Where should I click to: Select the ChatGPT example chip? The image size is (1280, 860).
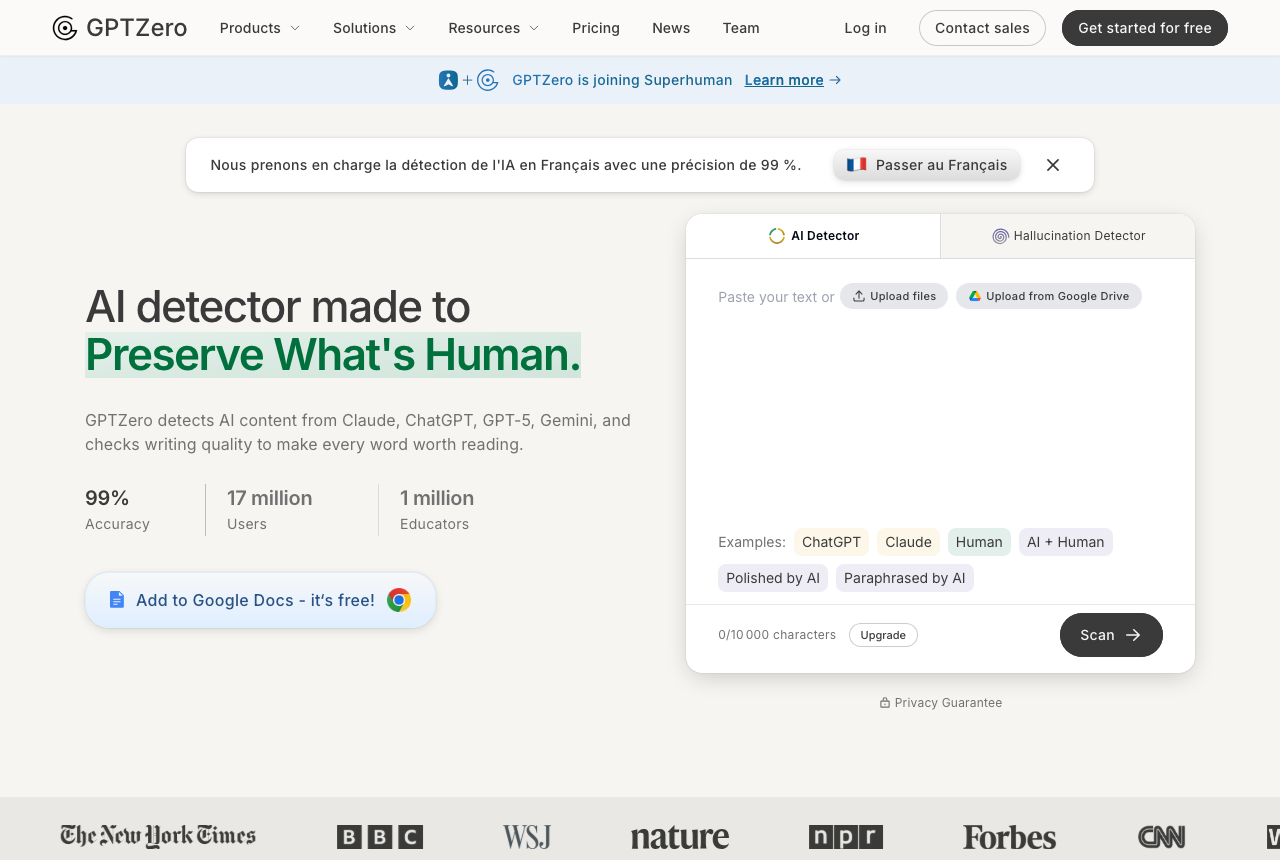pyautogui.click(x=831, y=542)
